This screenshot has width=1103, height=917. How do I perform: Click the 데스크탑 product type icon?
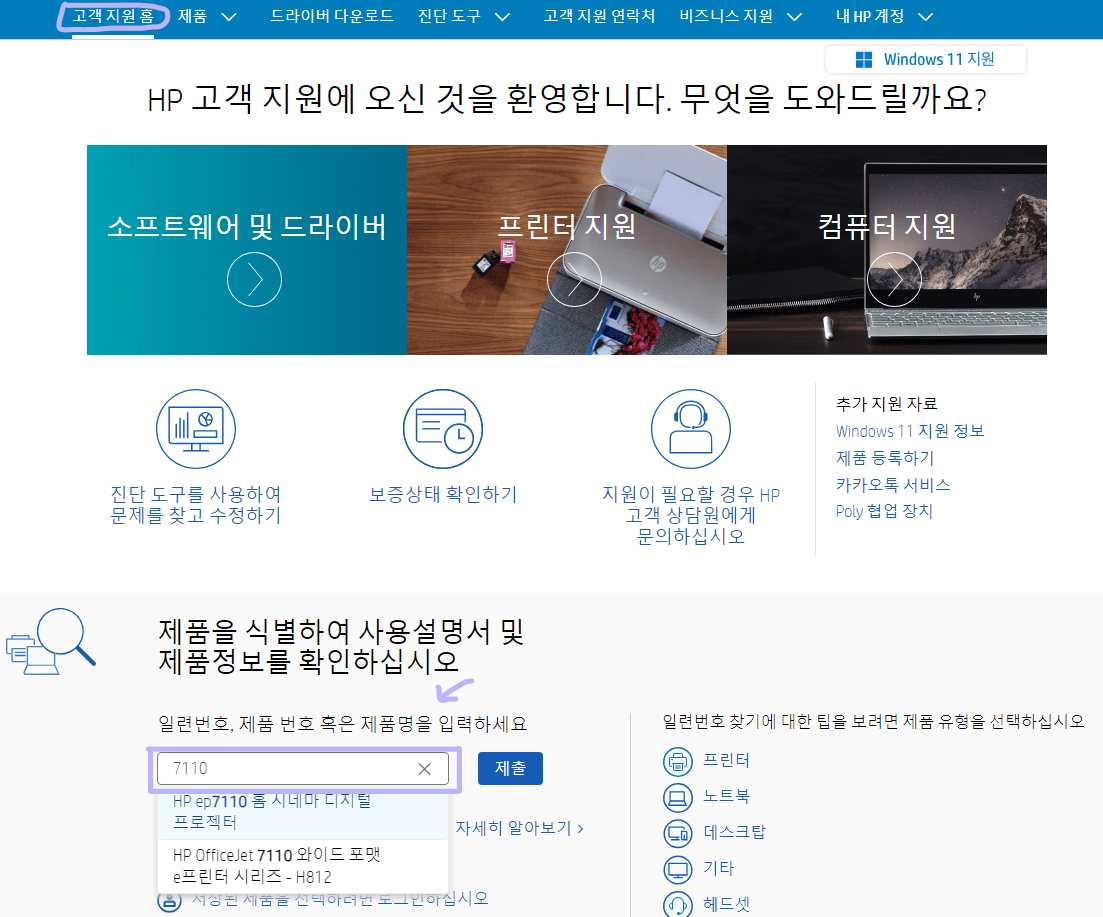click(677, 833)
